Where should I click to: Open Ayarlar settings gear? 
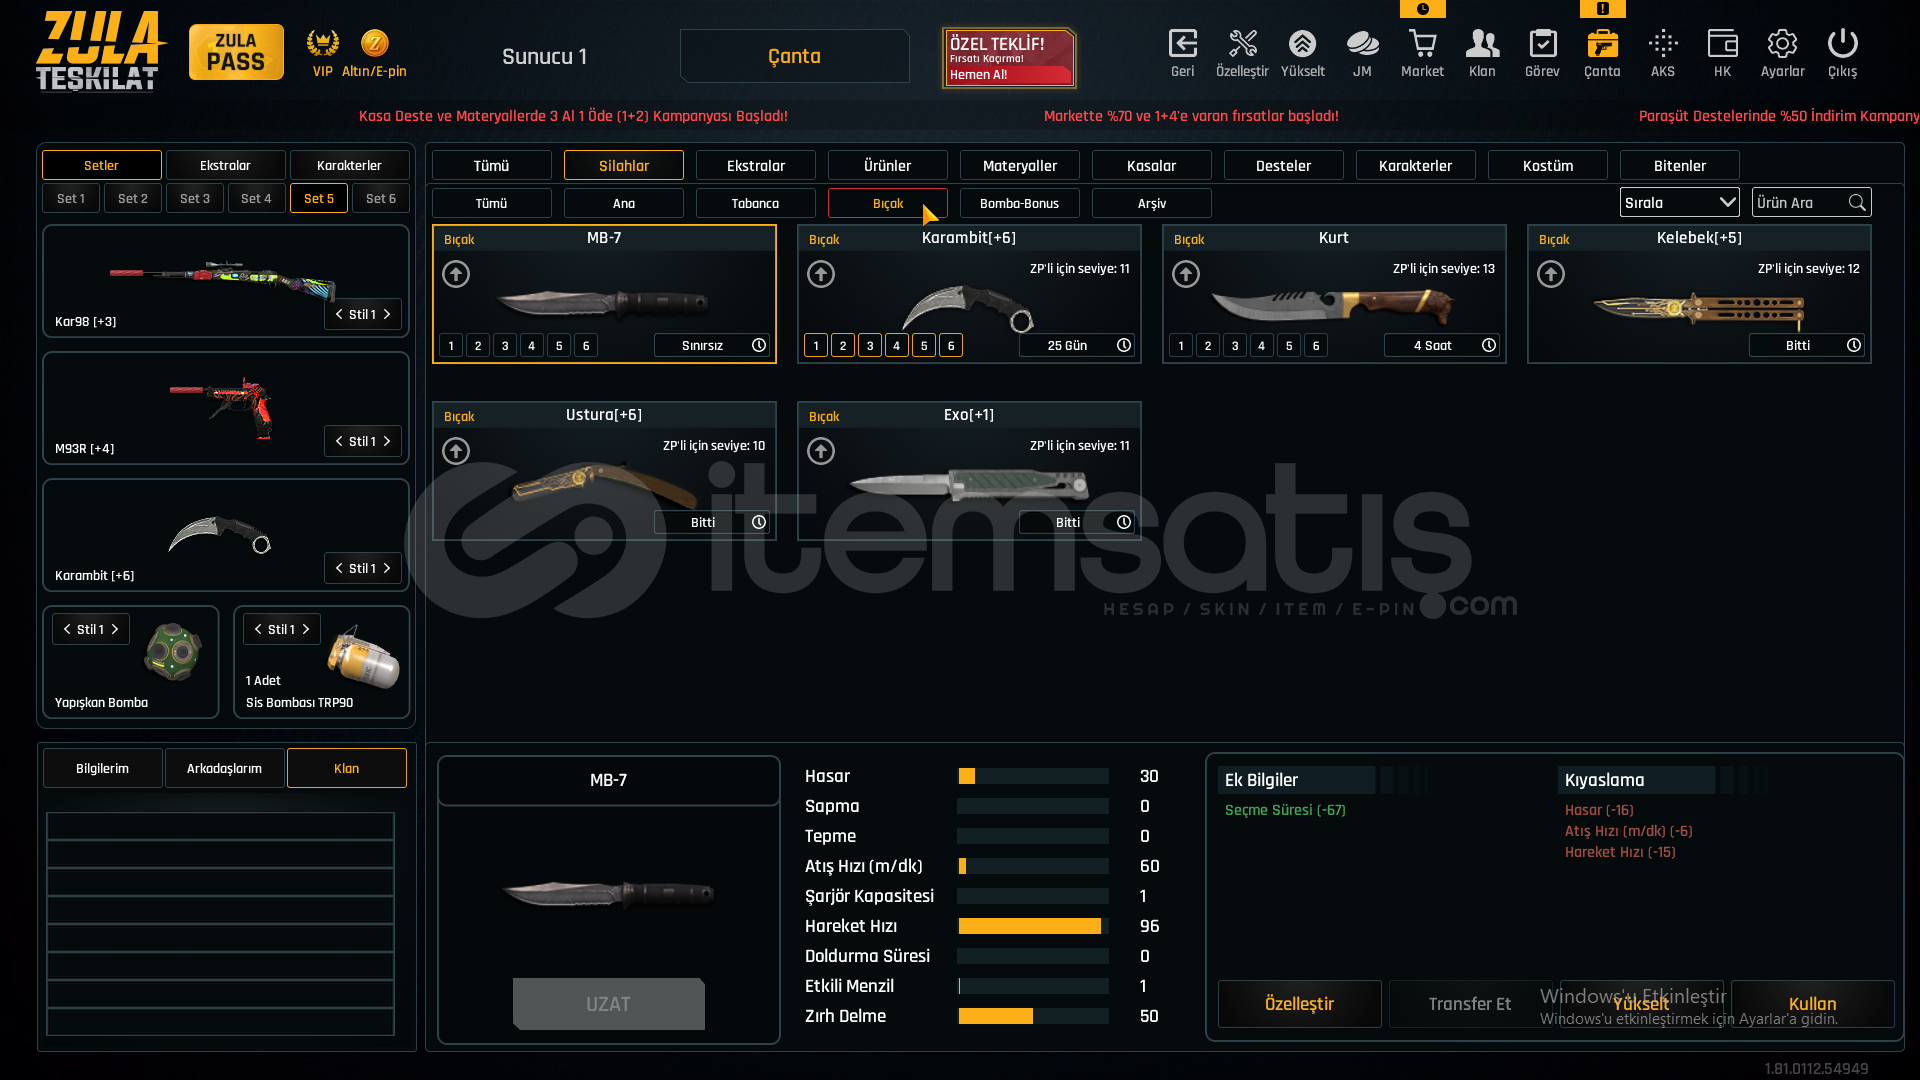pos(1782,44)
